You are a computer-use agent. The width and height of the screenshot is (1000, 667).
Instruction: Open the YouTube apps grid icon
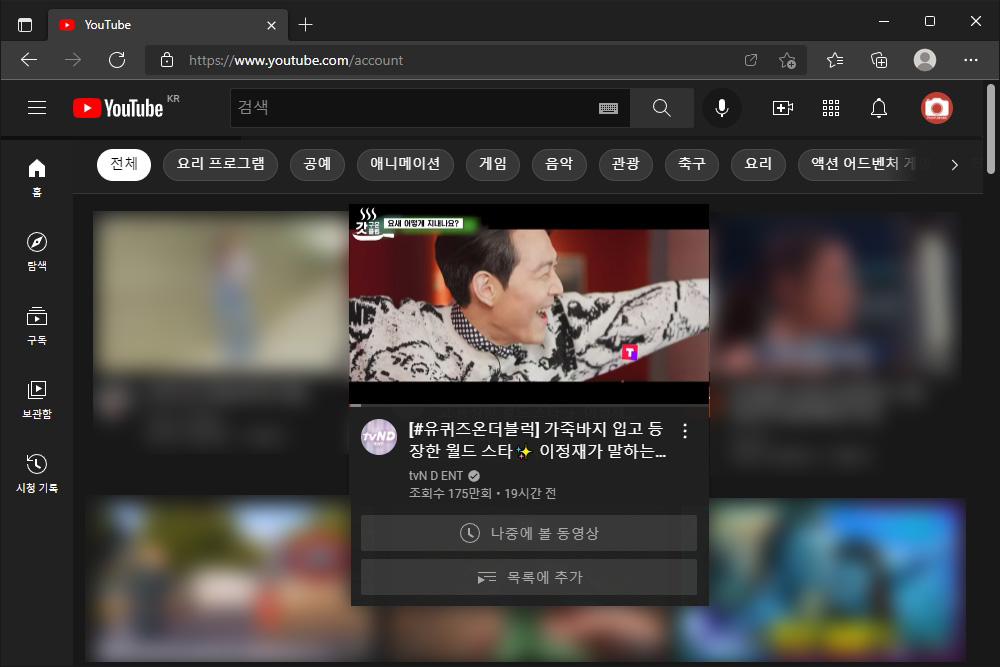(831, 108)
